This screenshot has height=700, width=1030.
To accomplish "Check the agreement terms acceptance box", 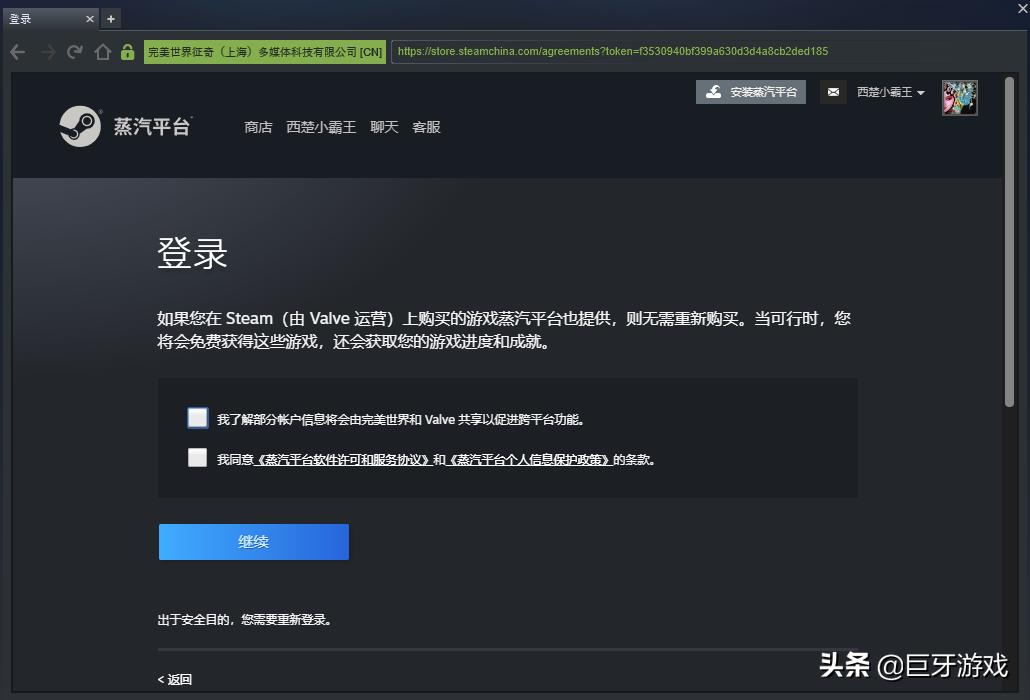I will 197,458.
